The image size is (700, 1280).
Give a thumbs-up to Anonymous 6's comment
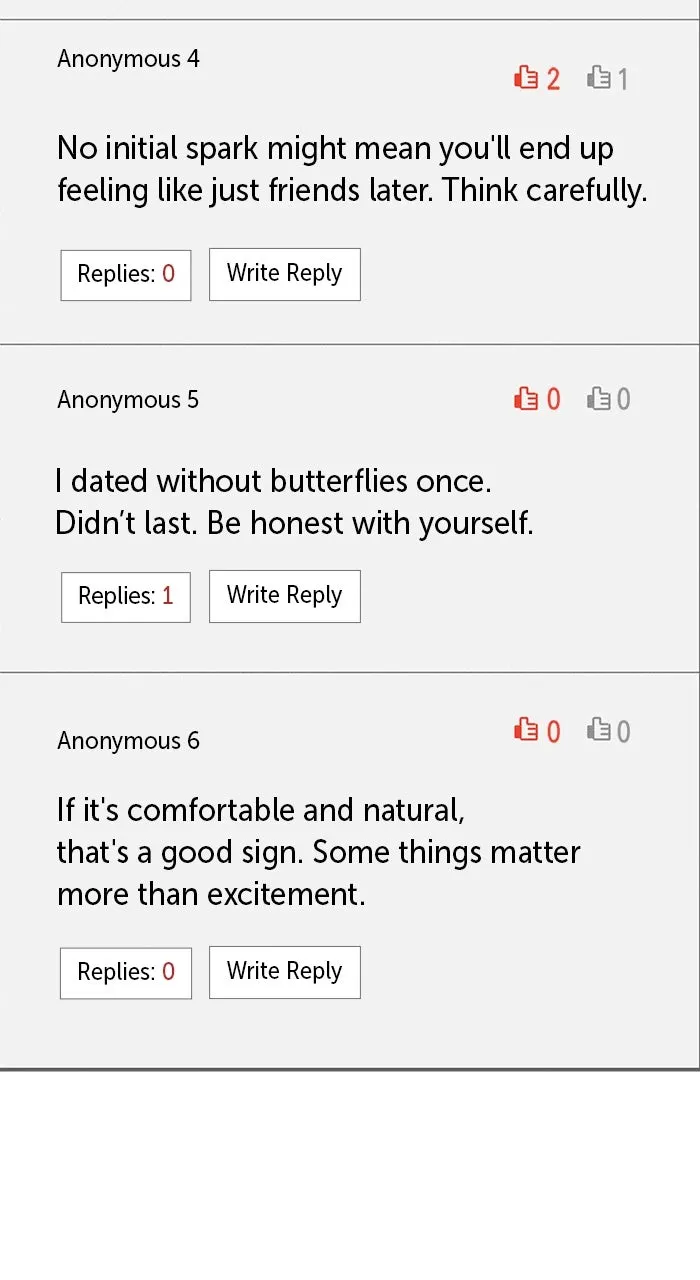(526, 730)
